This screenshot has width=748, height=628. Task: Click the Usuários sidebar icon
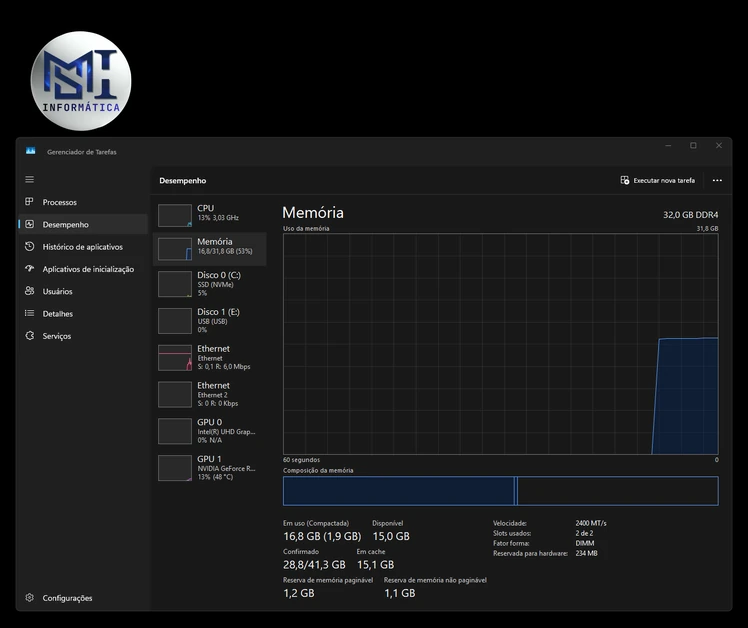click(x=30, y=291)
